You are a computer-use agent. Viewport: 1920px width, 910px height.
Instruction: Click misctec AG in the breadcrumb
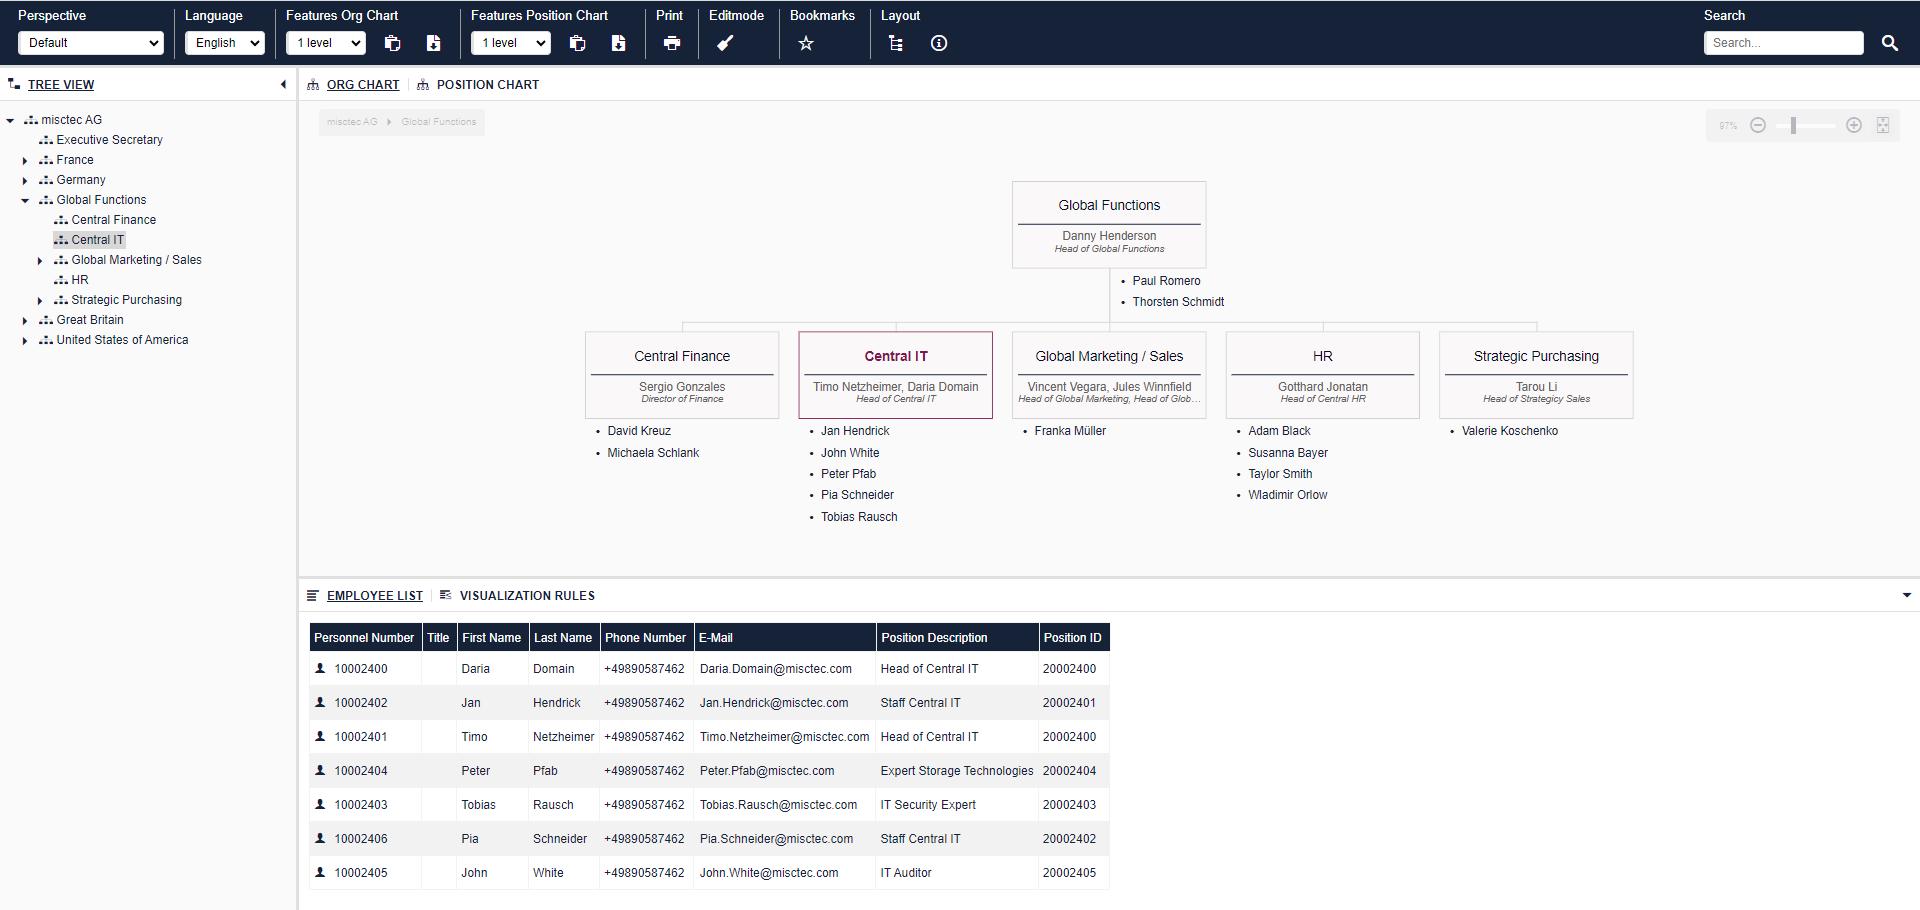point(352,122)
